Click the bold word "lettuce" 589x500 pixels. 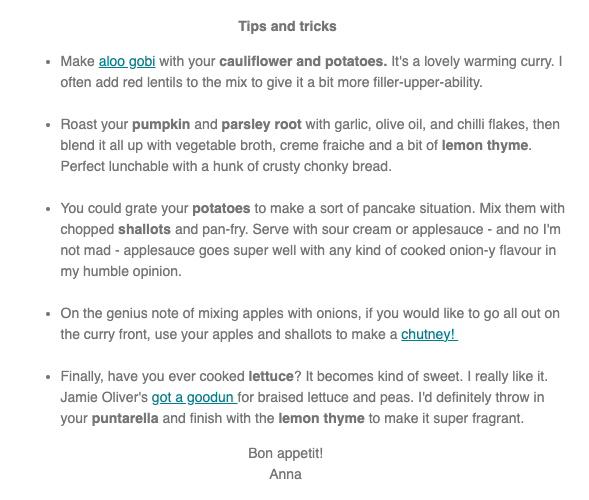(x=271, y=376)
